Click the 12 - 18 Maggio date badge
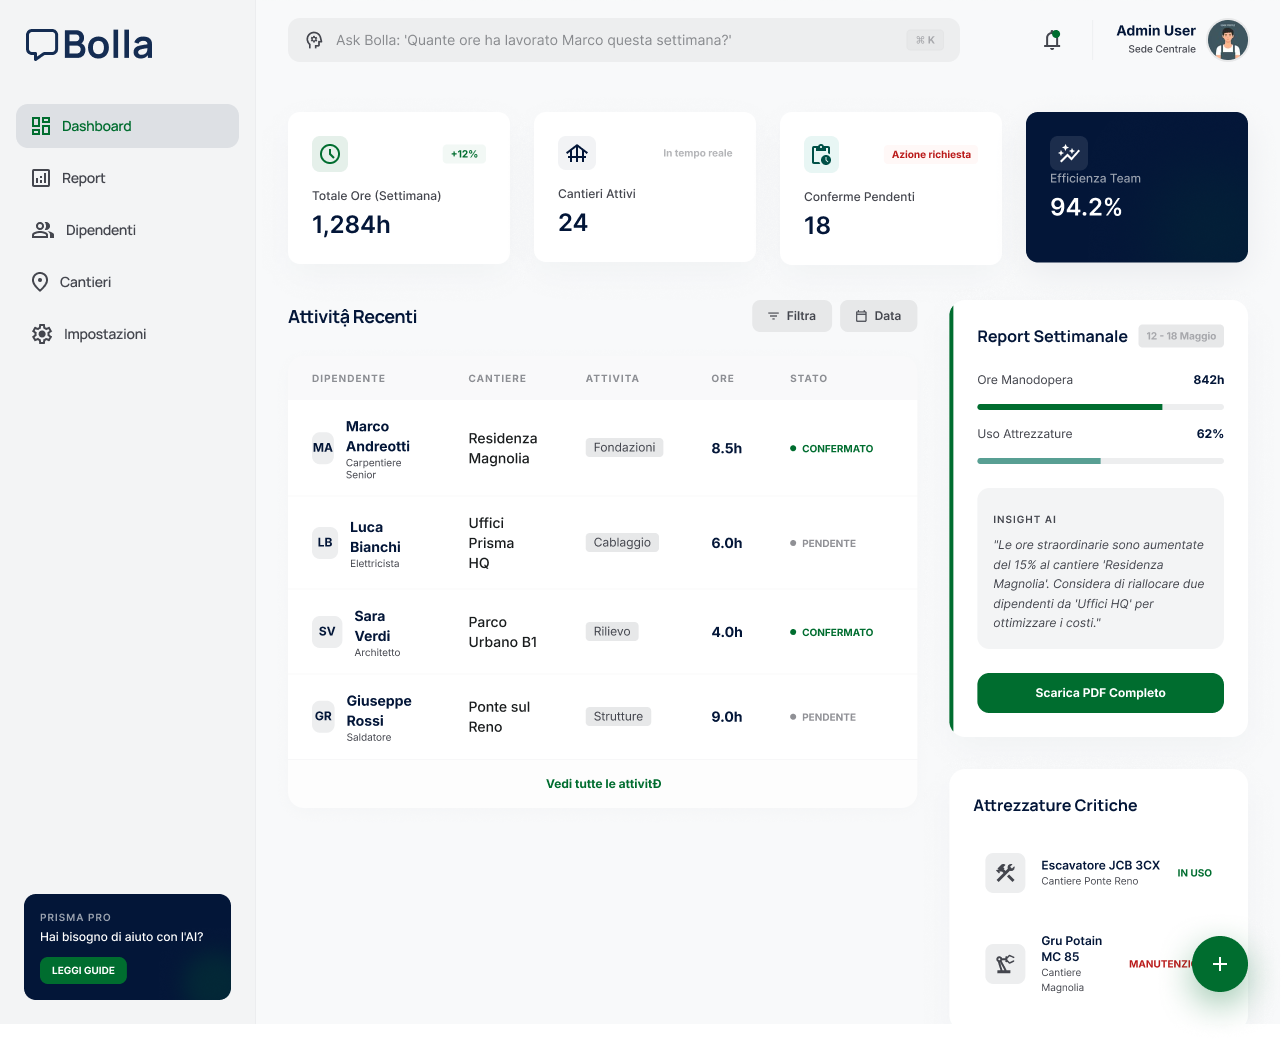 tap(1181, 336)
